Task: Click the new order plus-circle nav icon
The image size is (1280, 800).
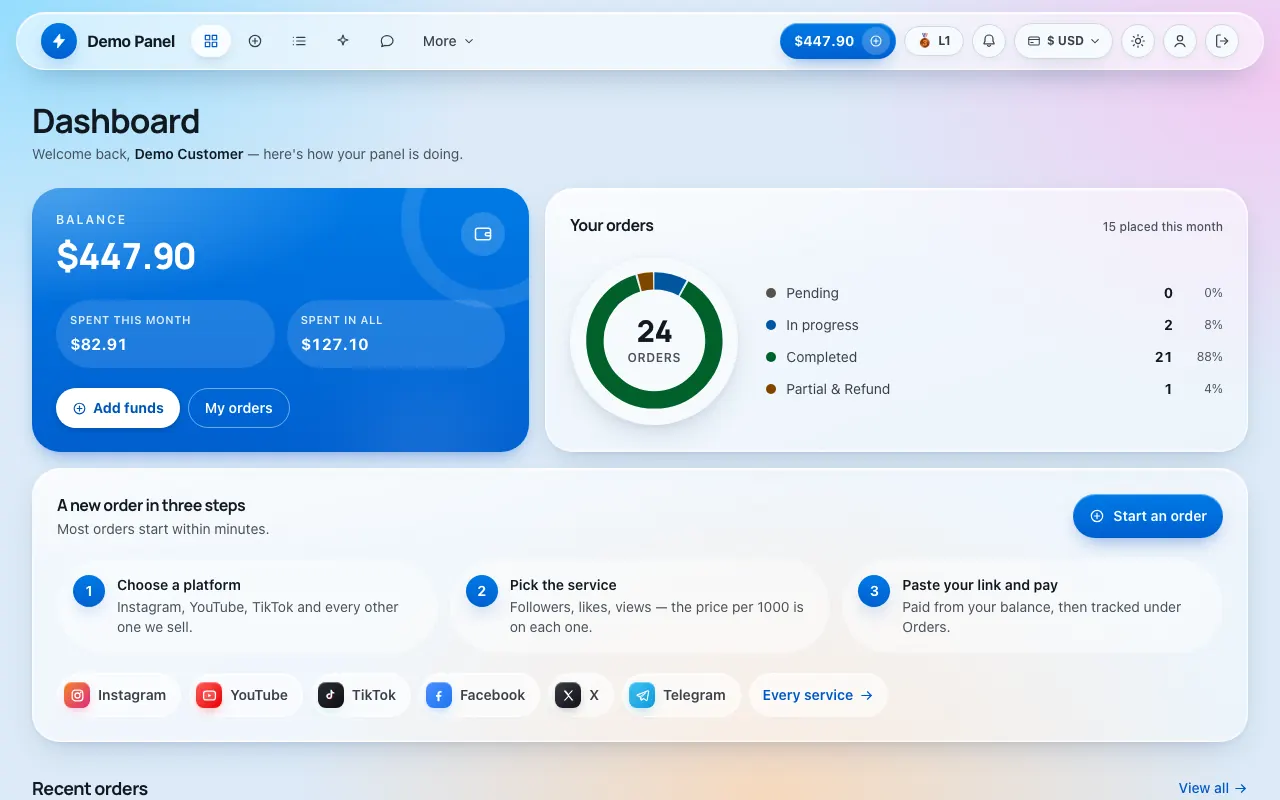Action: click(x=255, y=41)
